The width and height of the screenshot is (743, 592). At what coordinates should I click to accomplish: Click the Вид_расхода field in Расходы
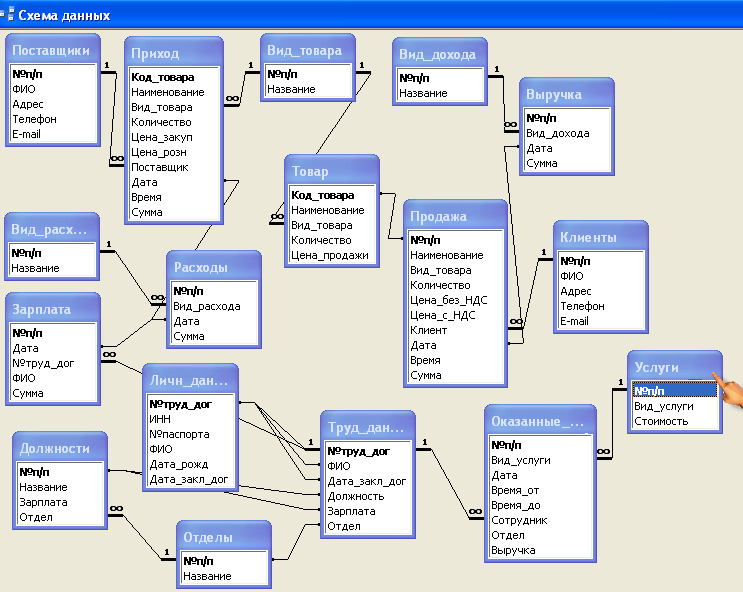[214, 306]
